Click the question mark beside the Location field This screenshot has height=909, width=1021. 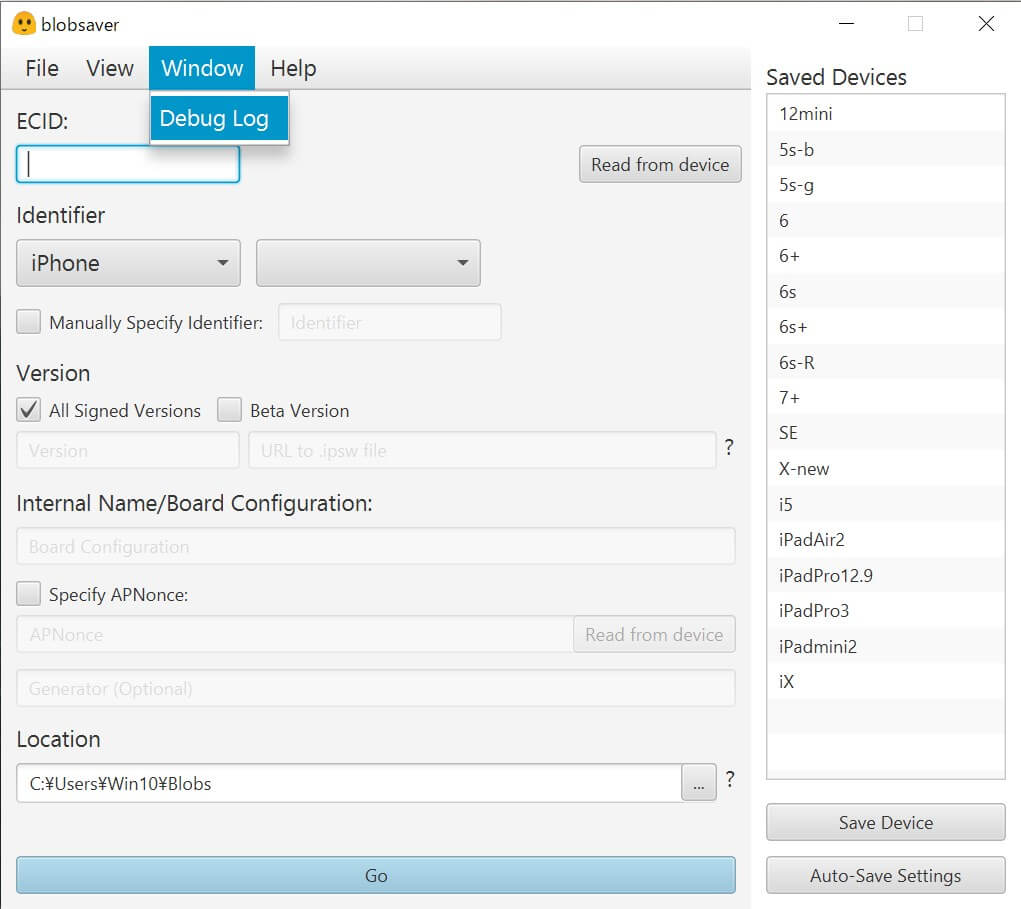[x=730, y=779]
